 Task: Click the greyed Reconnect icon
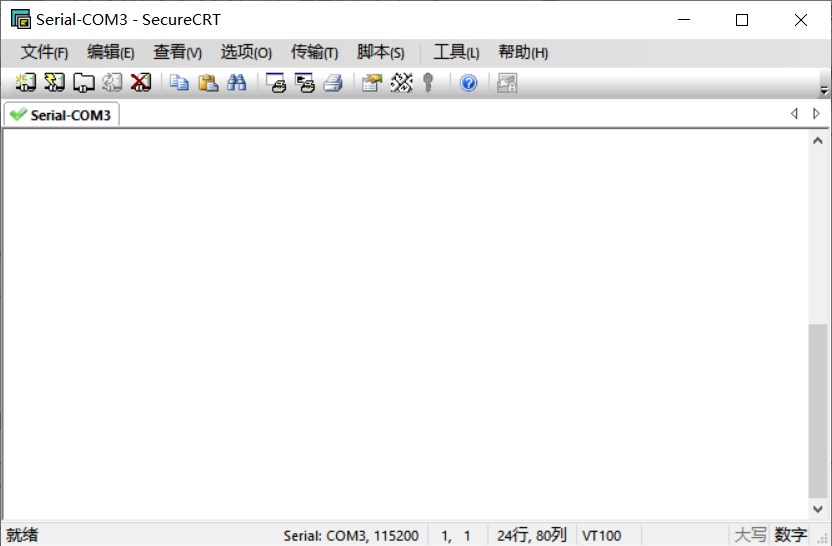click(x=112, y=83)
